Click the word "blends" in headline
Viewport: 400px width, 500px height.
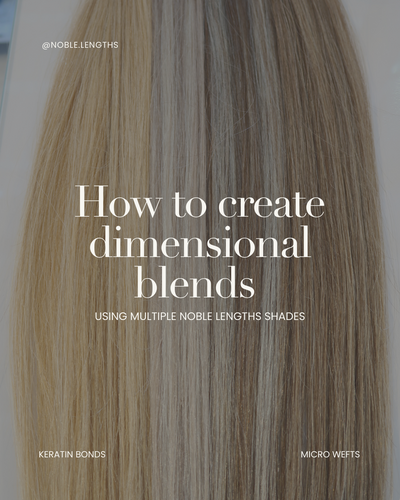195,282
